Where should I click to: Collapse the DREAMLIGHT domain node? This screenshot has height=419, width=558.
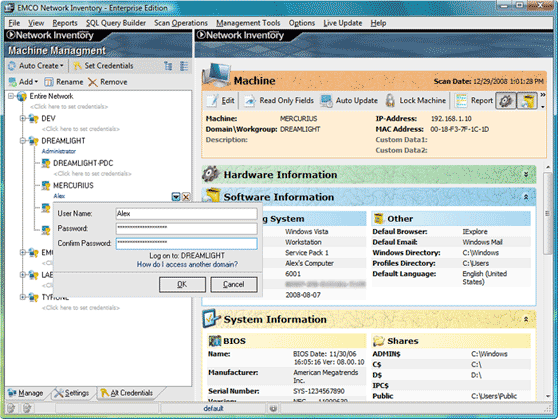[23, 141]
